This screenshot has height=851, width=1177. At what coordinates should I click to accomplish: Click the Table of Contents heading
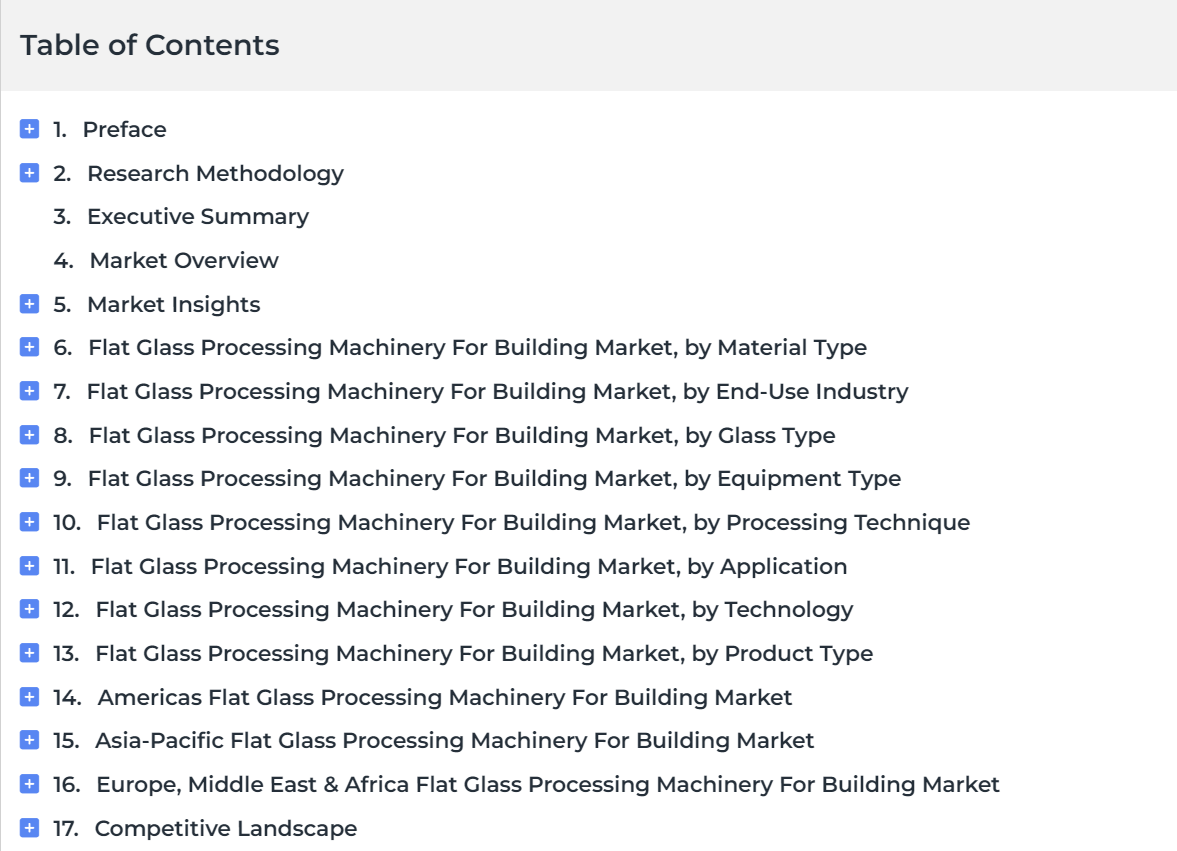(x=149, y=45)
